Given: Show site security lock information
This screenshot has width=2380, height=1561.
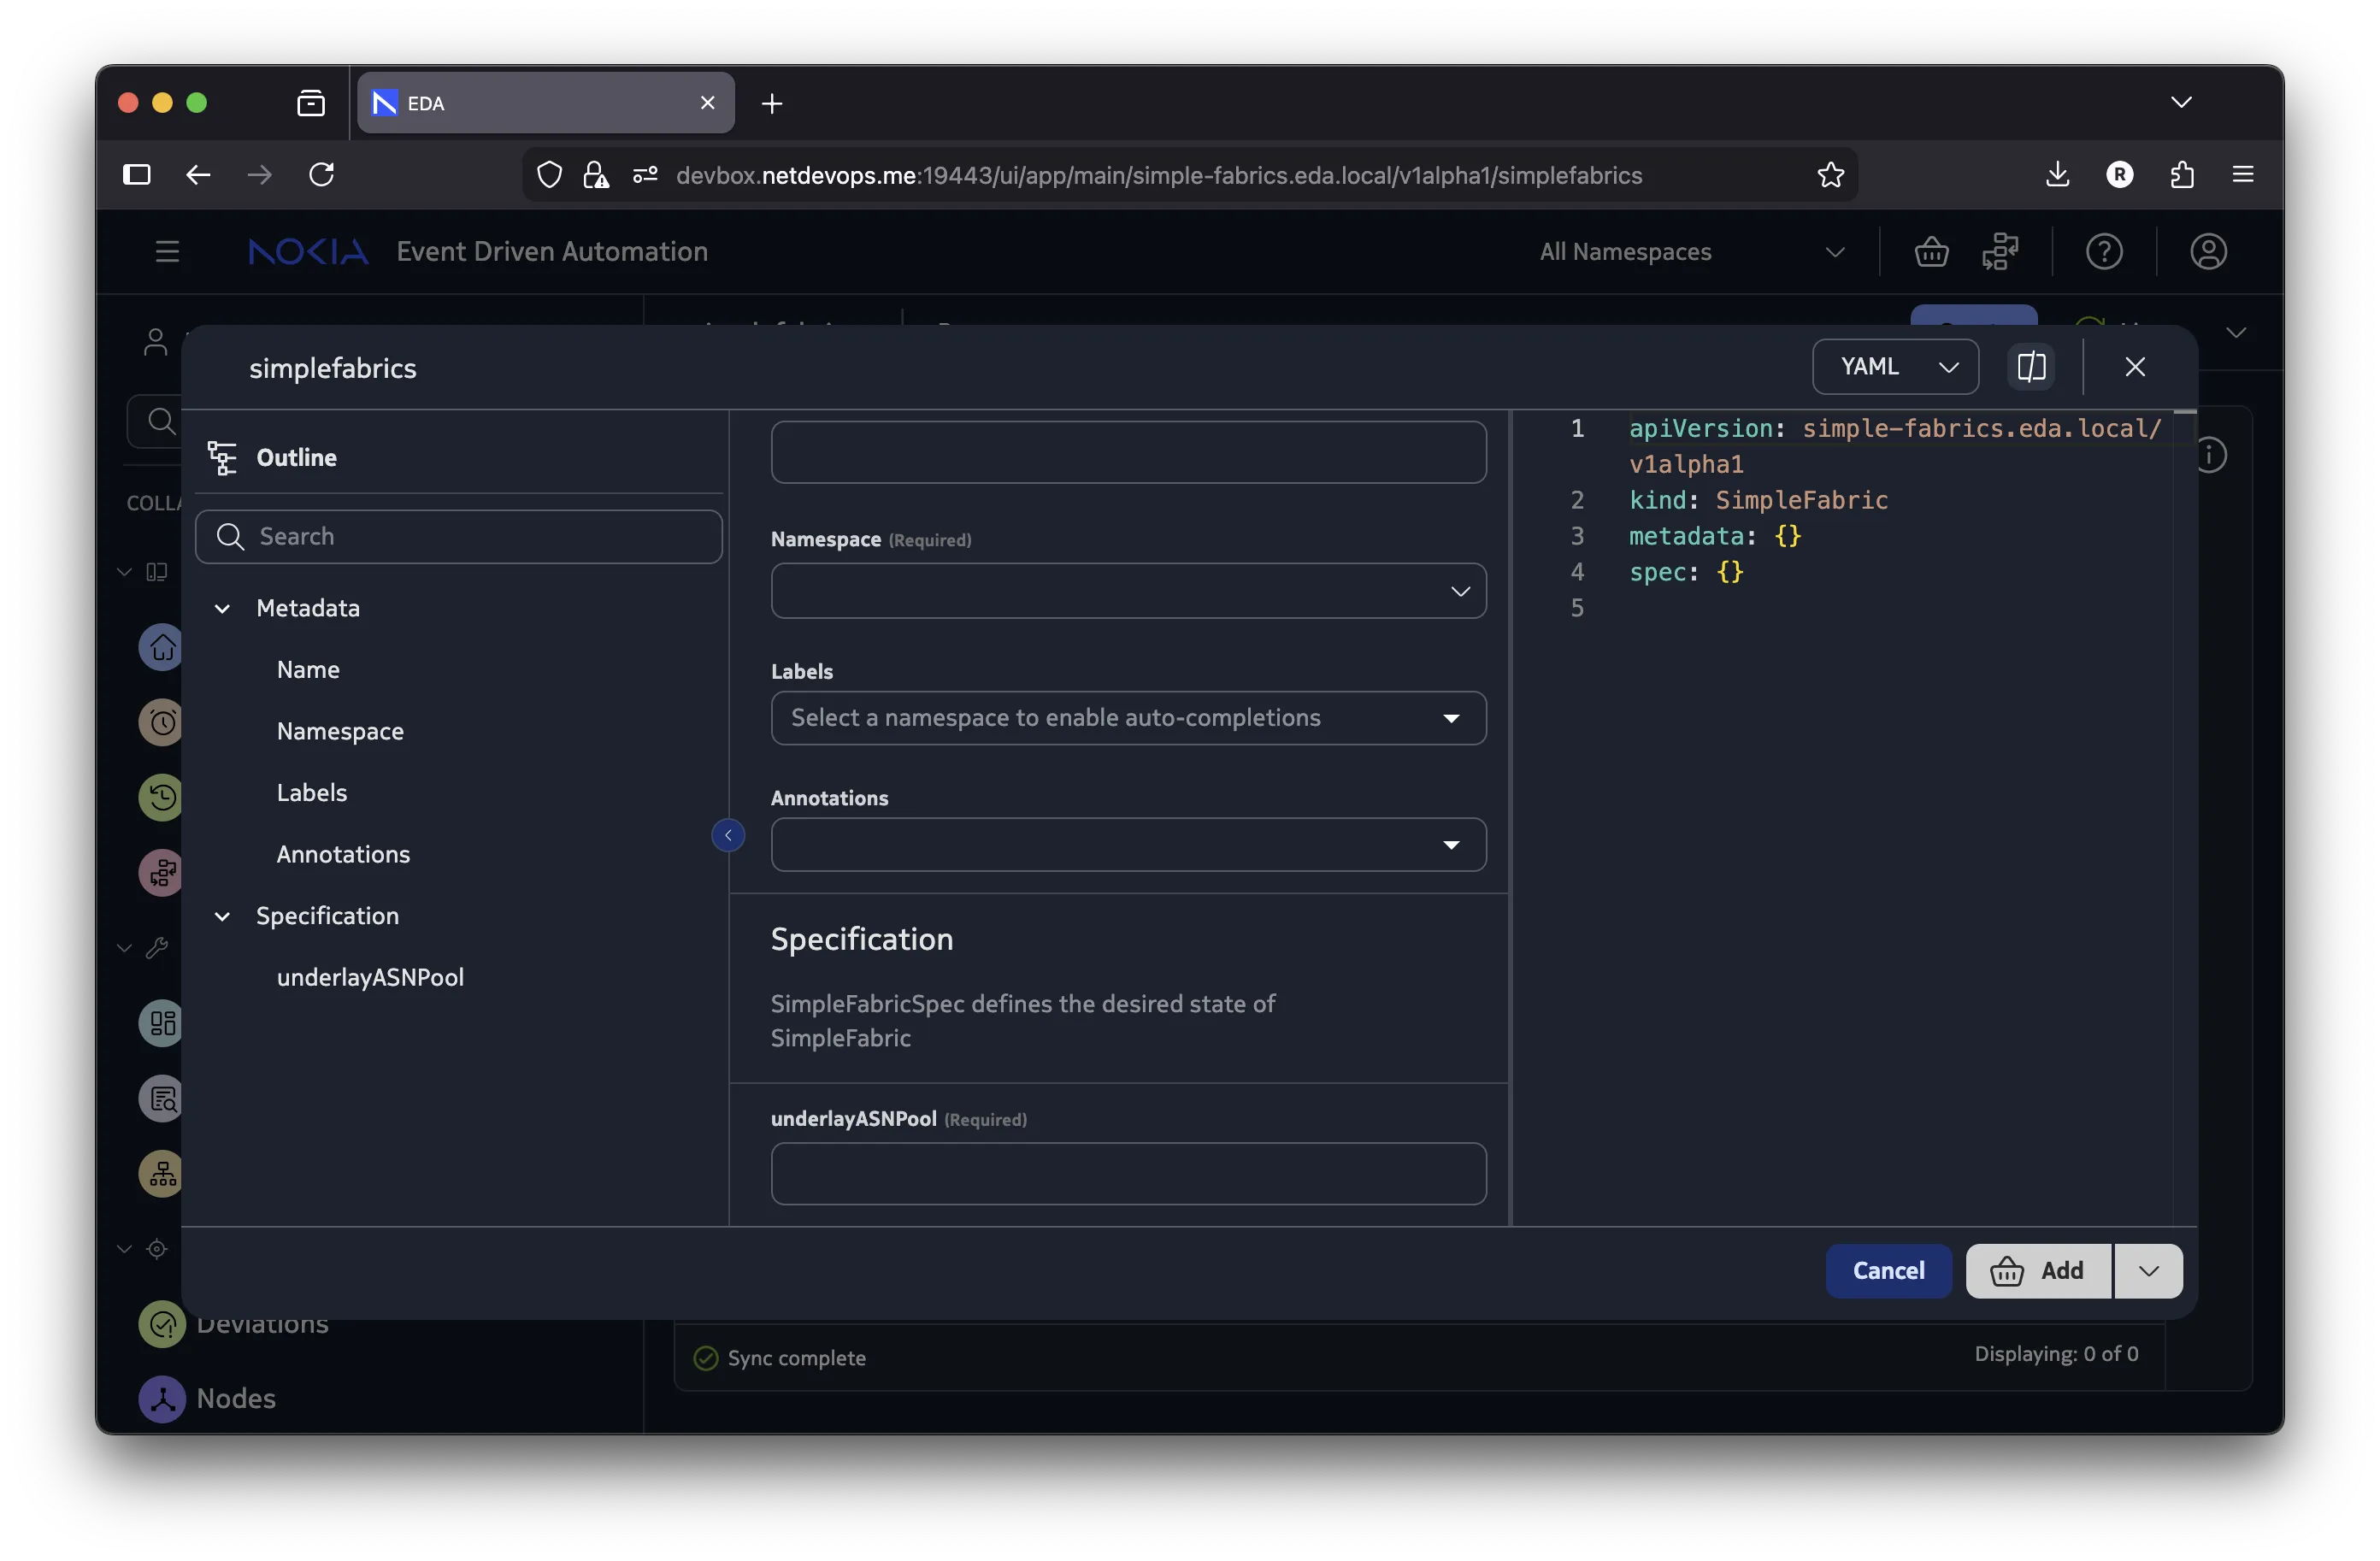Looking at the screenshot, I should click(596, 175).
